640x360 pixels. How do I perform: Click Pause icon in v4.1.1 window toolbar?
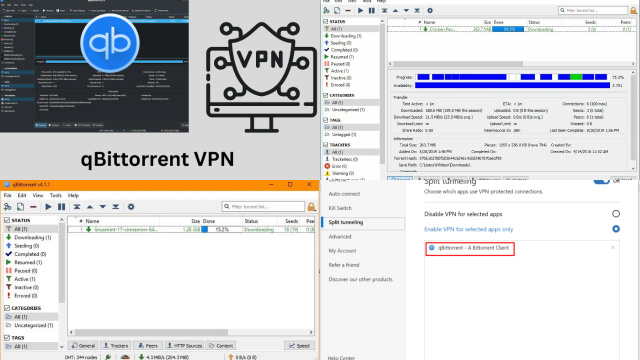point(61,207)
